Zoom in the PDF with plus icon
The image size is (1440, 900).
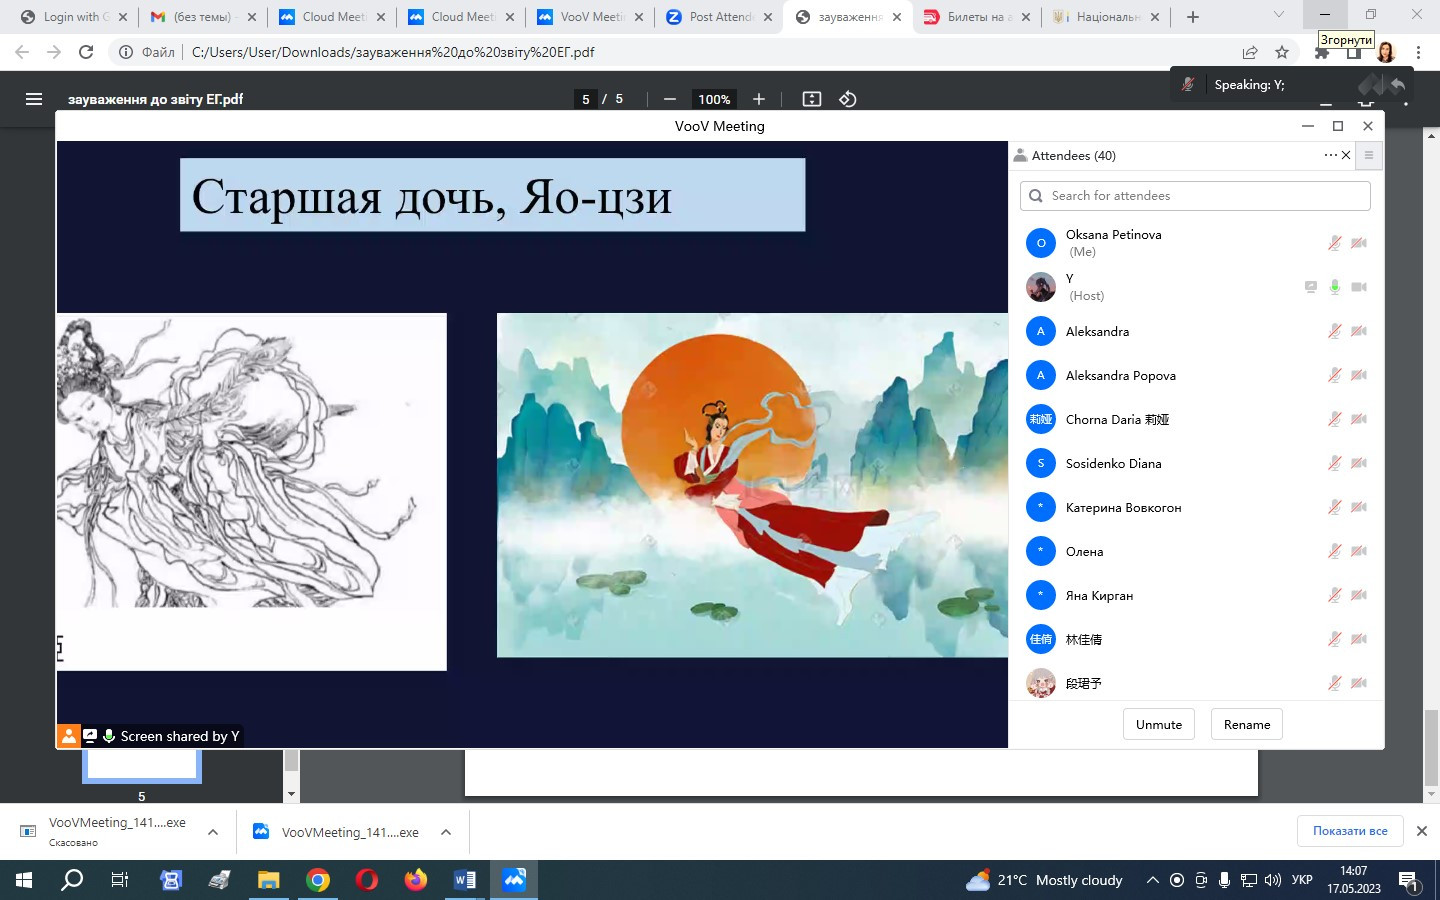click(759, 99)
